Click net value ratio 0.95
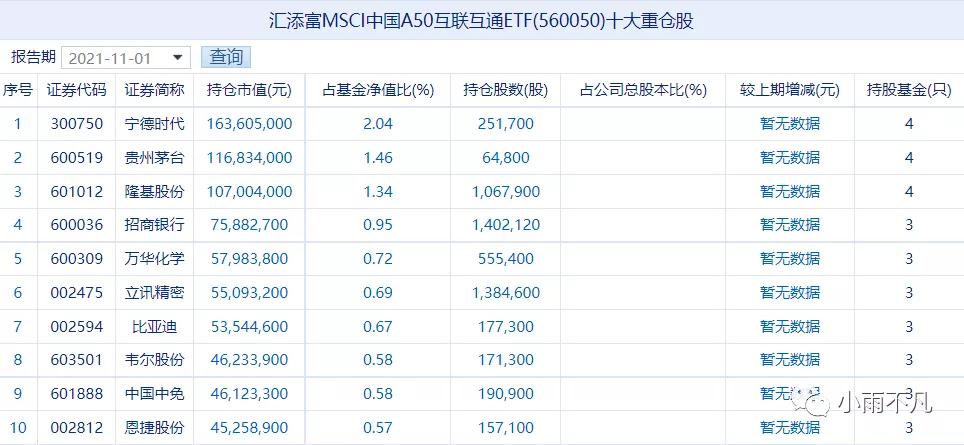The width and height of the screenshot is (964, 445). pyautogui.click(x=378, y=225)
